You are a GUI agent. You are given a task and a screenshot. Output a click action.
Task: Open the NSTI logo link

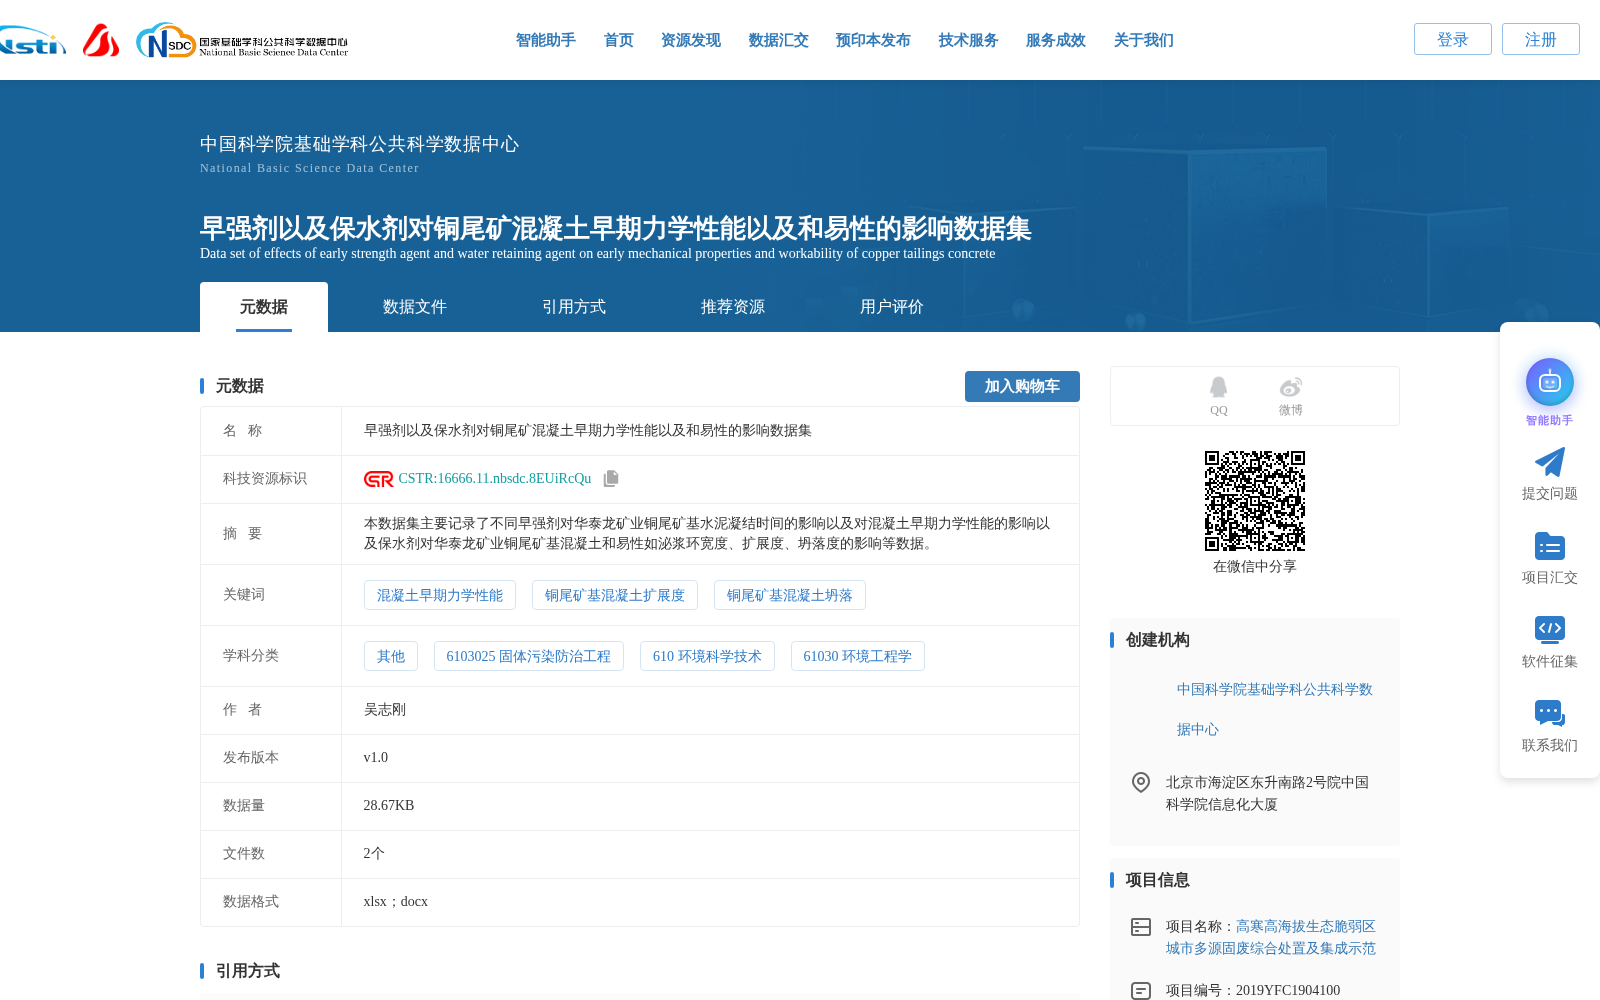(32, 41)
